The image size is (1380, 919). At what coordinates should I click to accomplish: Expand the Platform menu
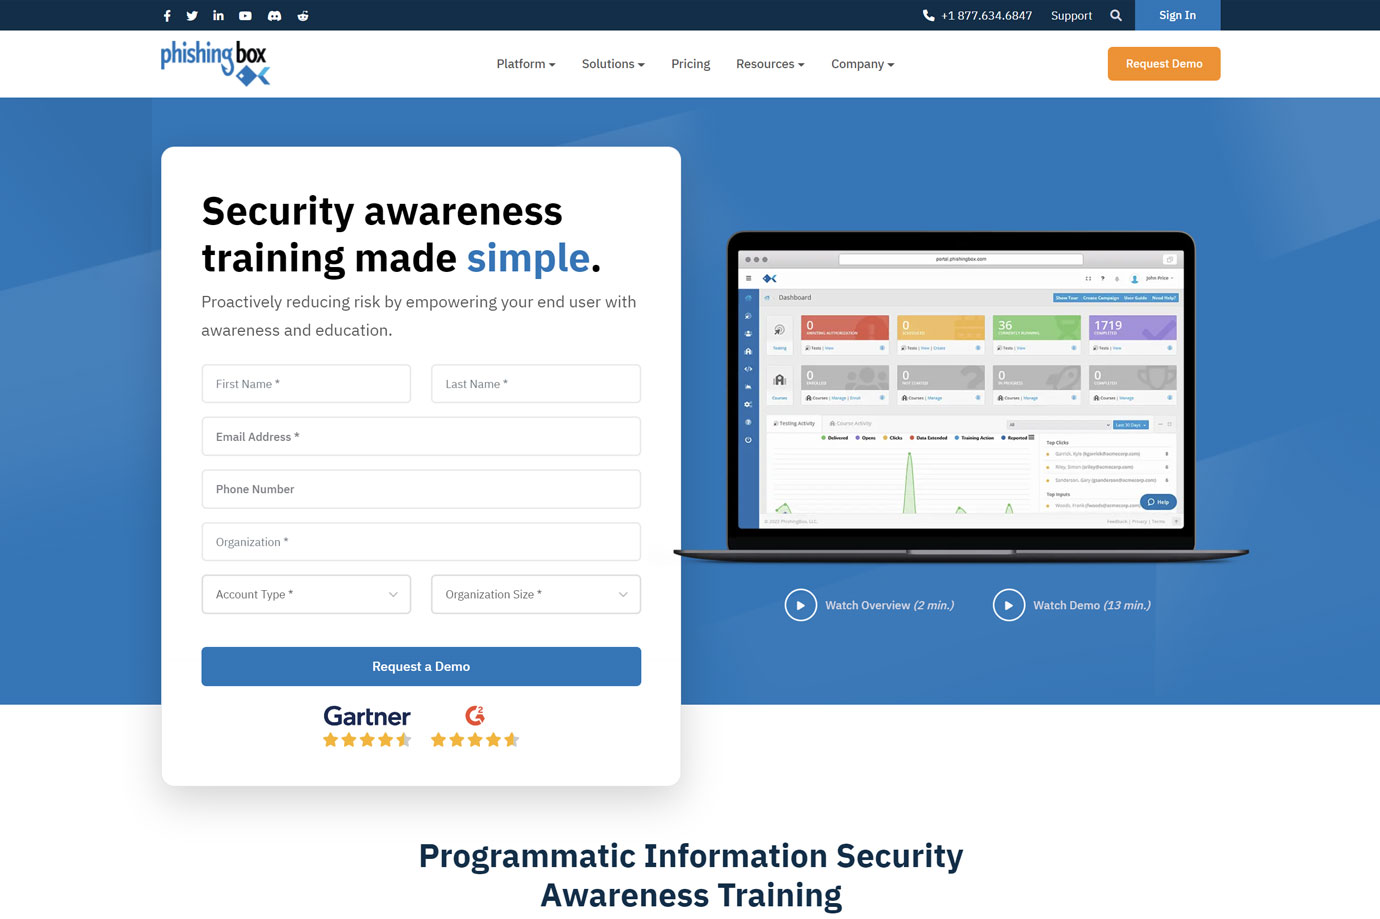pos(526,64)
